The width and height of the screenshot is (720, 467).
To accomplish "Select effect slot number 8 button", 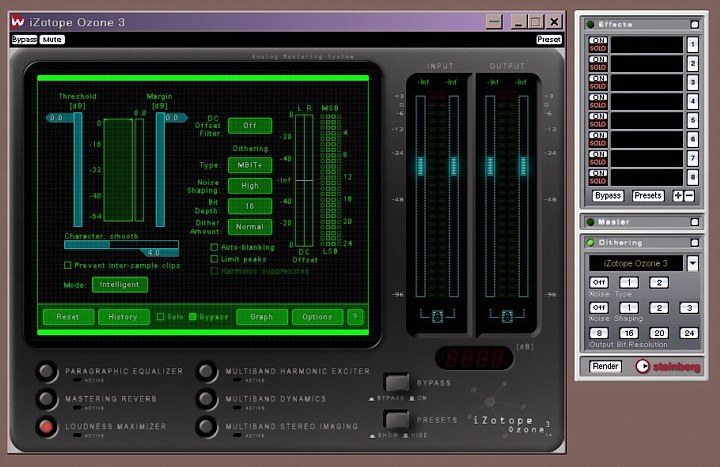I will (692, 177).
